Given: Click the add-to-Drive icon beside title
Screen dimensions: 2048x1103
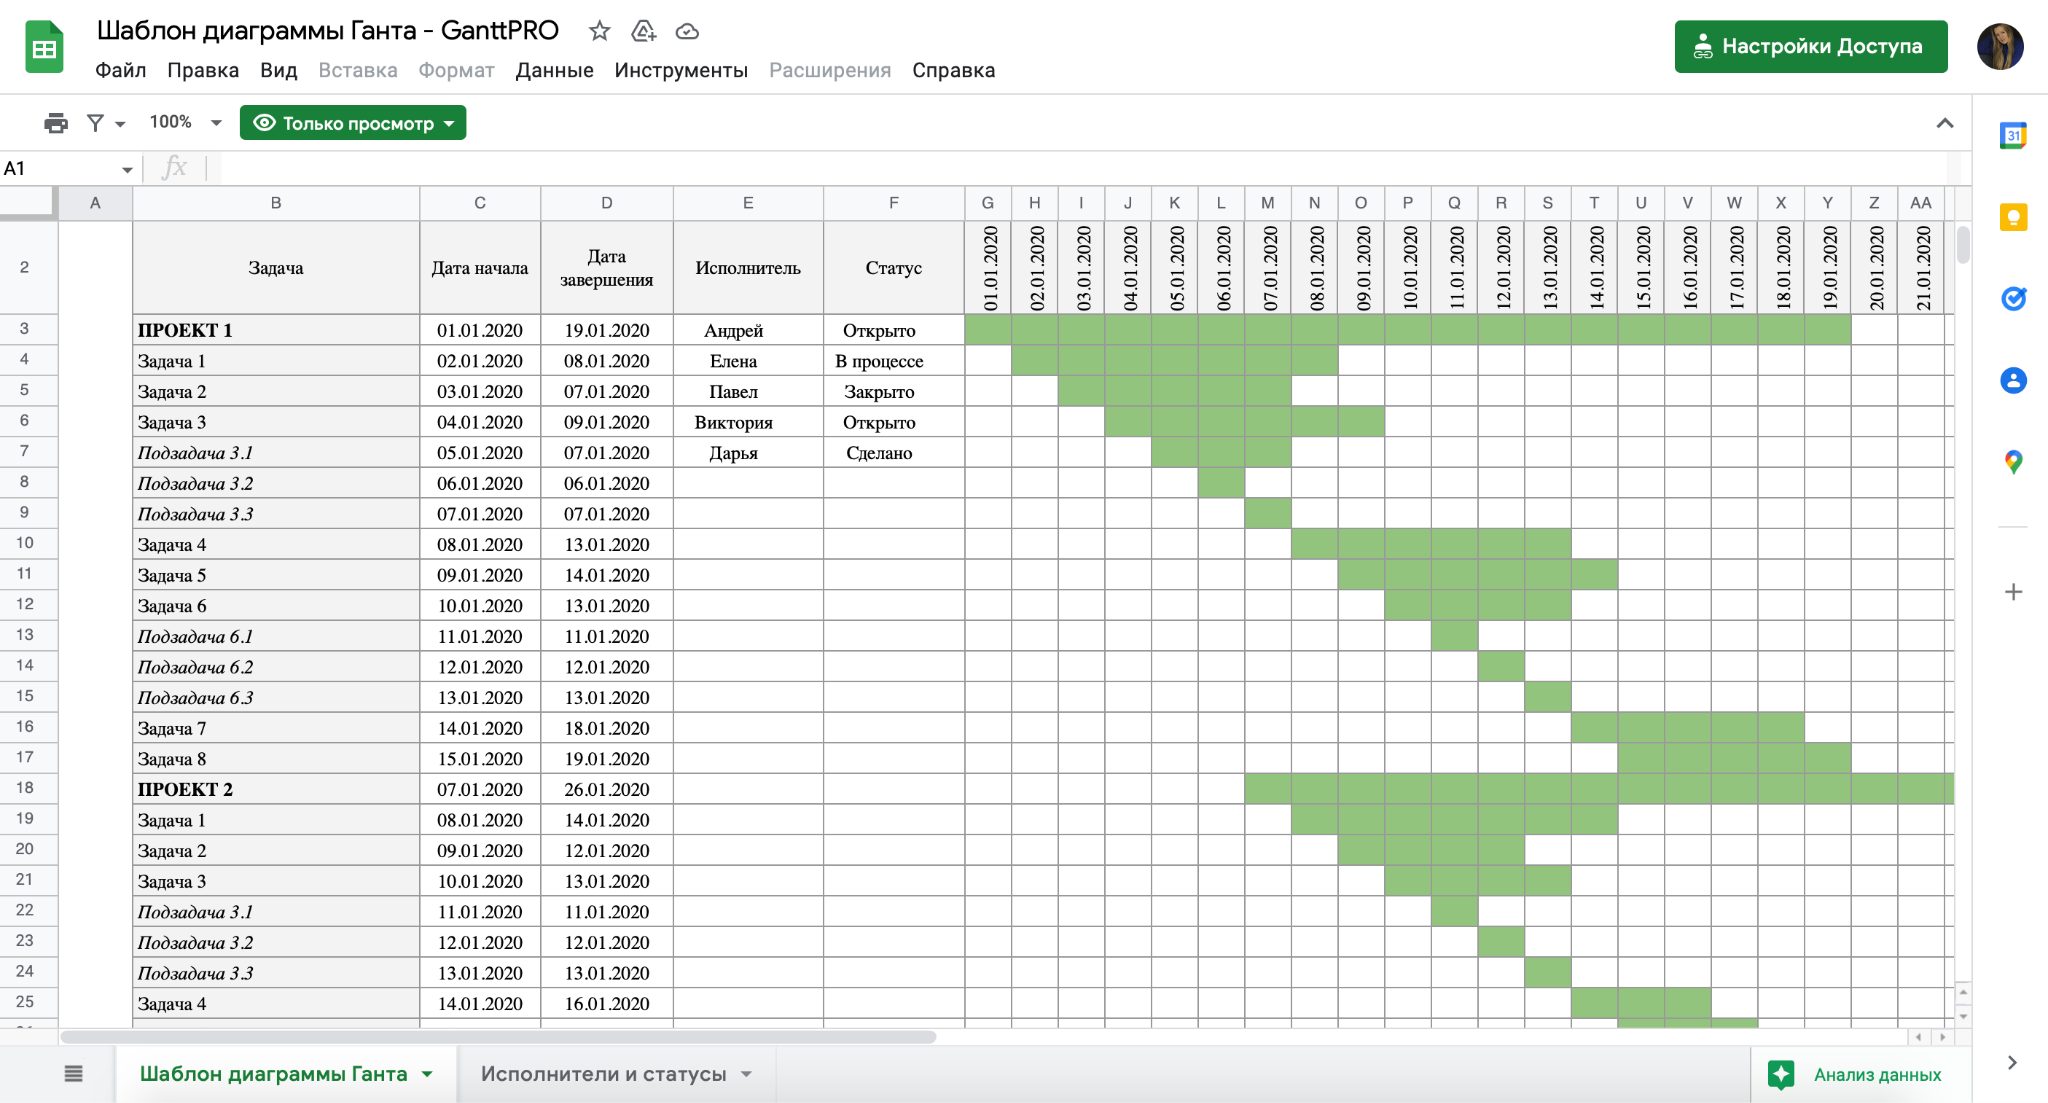Looking at the screenshot, I should 643,31.
